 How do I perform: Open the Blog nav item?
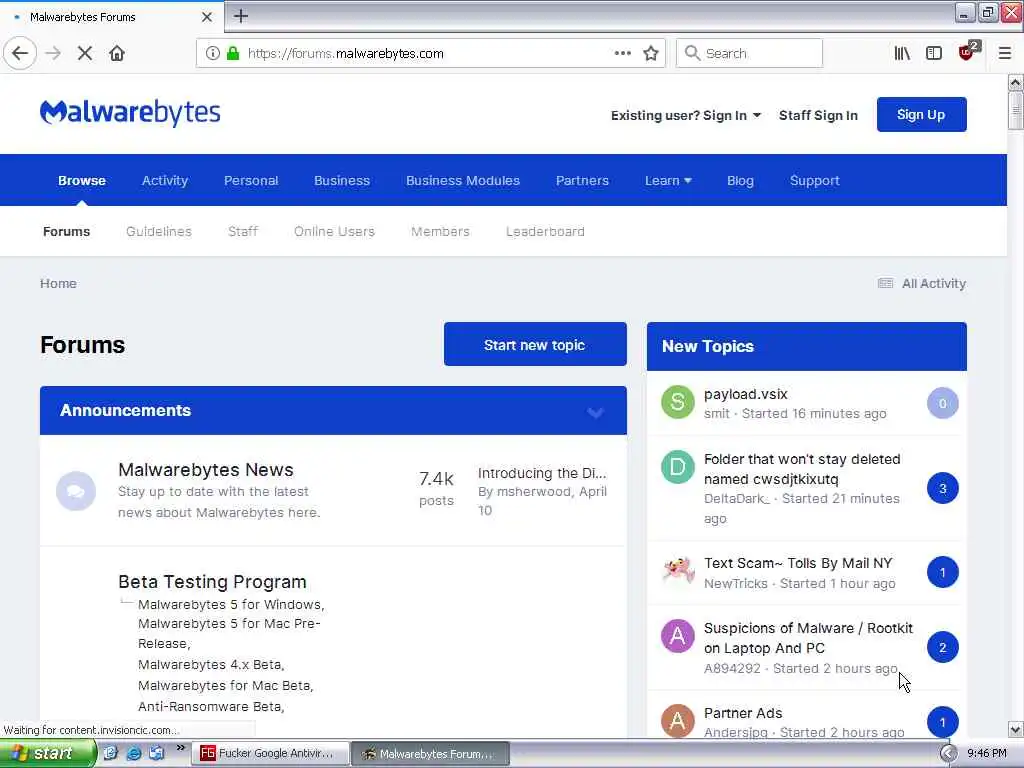740,181
